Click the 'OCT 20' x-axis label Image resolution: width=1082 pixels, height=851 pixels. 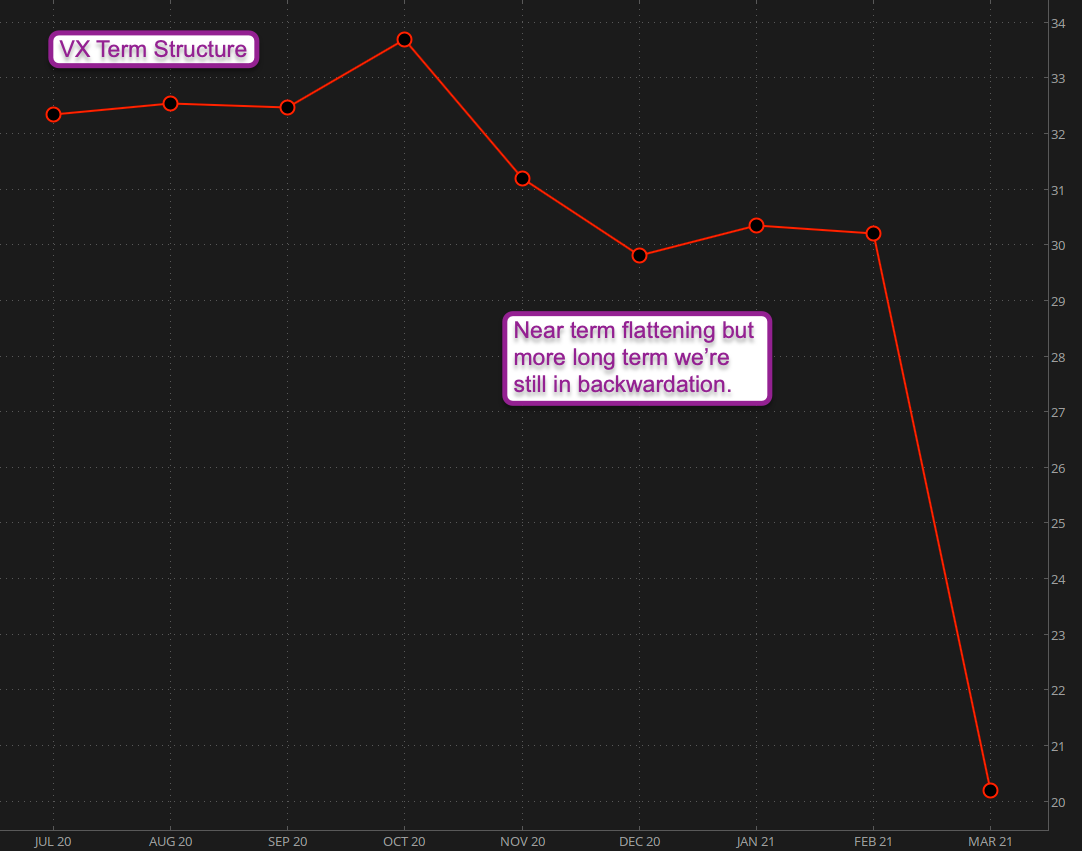tap(404, 841)
